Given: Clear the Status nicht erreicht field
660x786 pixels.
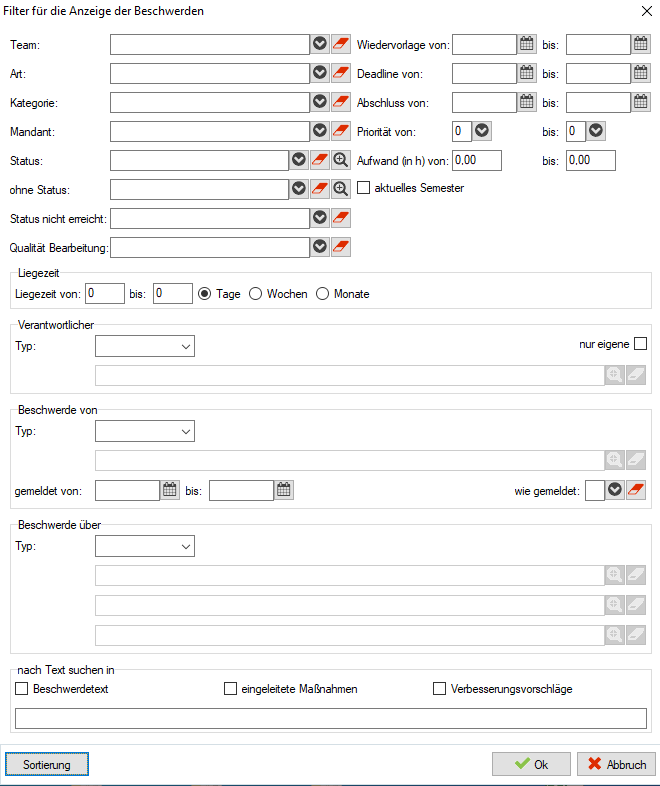Looking at the screenshot, I should point(341,218).
